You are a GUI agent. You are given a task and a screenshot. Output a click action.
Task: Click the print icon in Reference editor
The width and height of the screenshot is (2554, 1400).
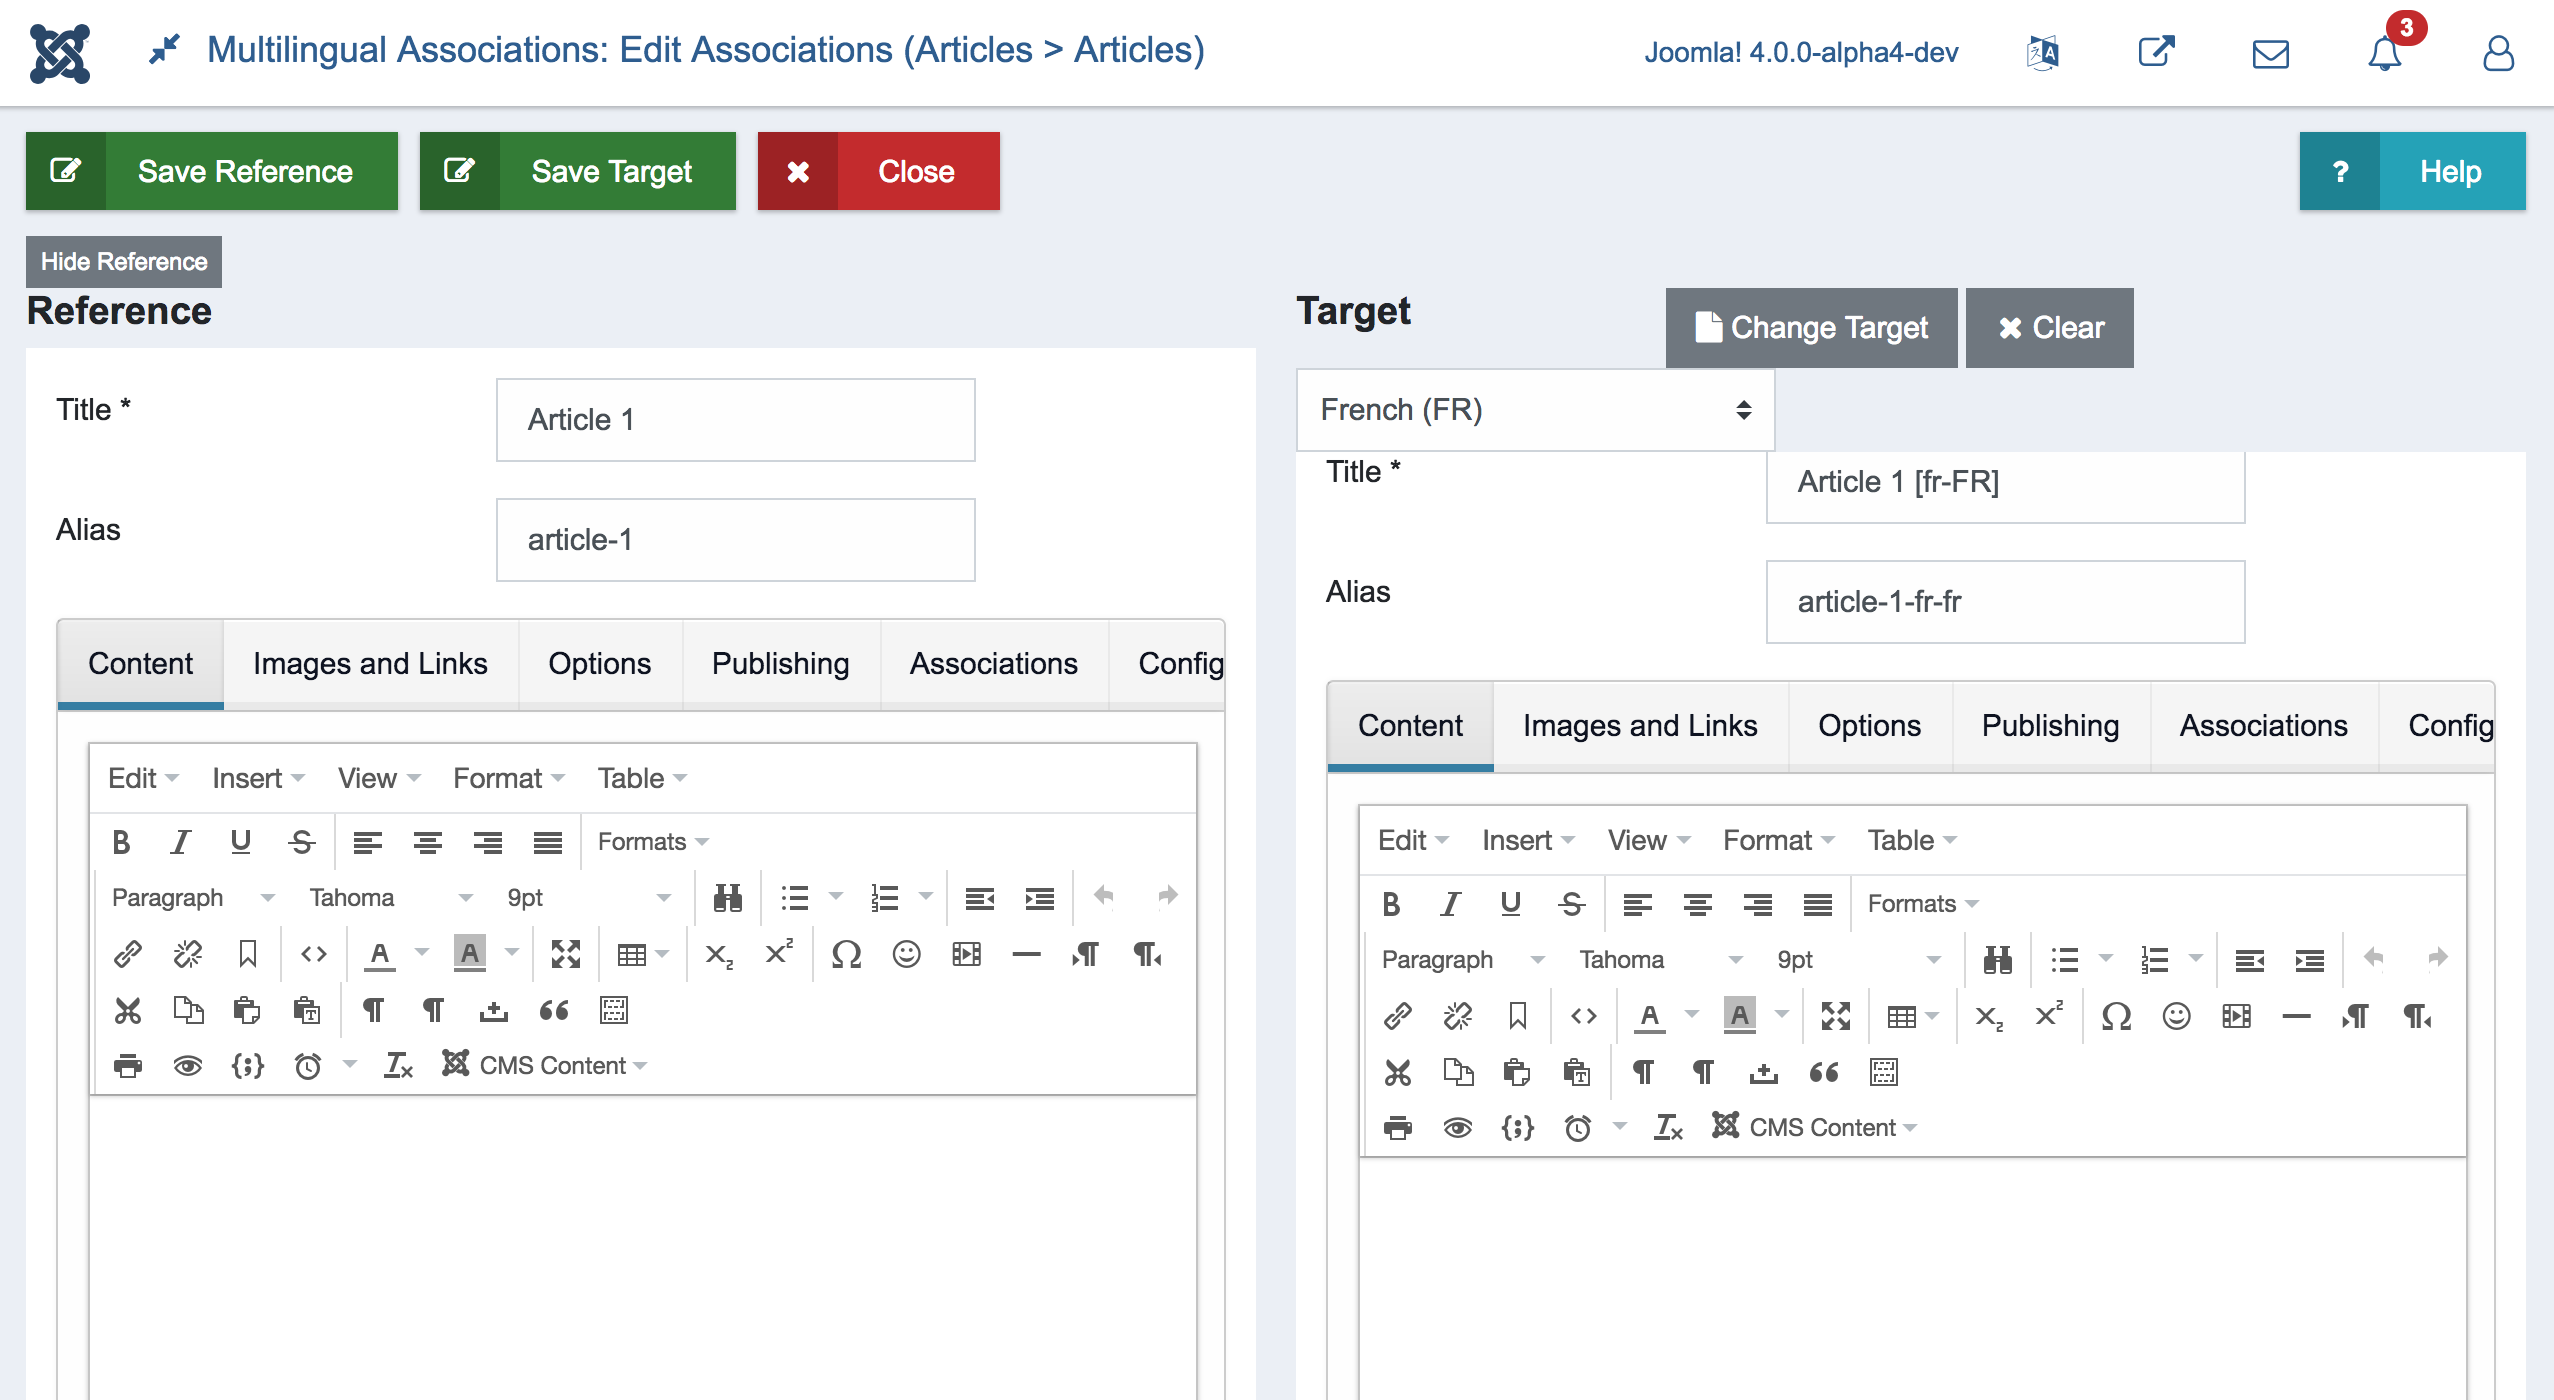click(x=128, y=1066)
